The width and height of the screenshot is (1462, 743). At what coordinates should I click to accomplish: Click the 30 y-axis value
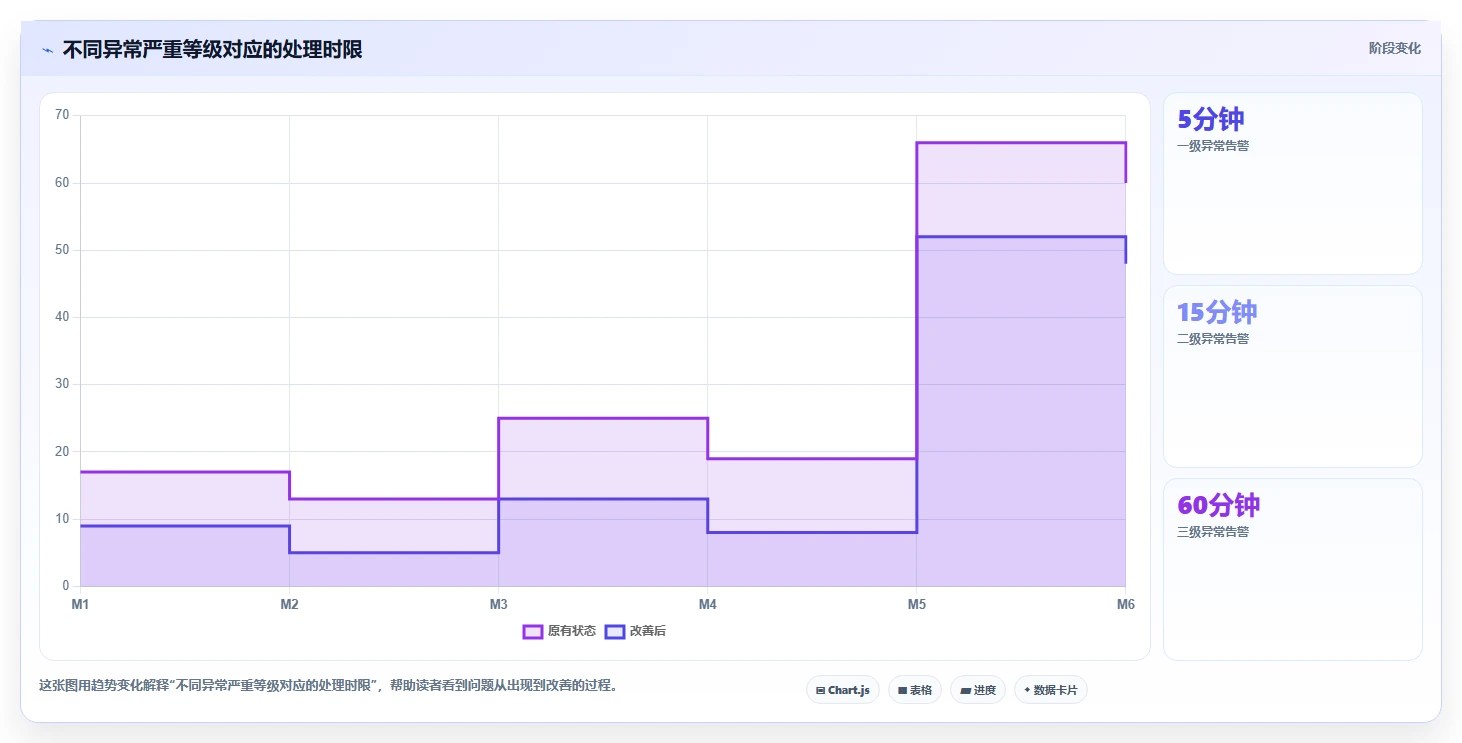62,384
